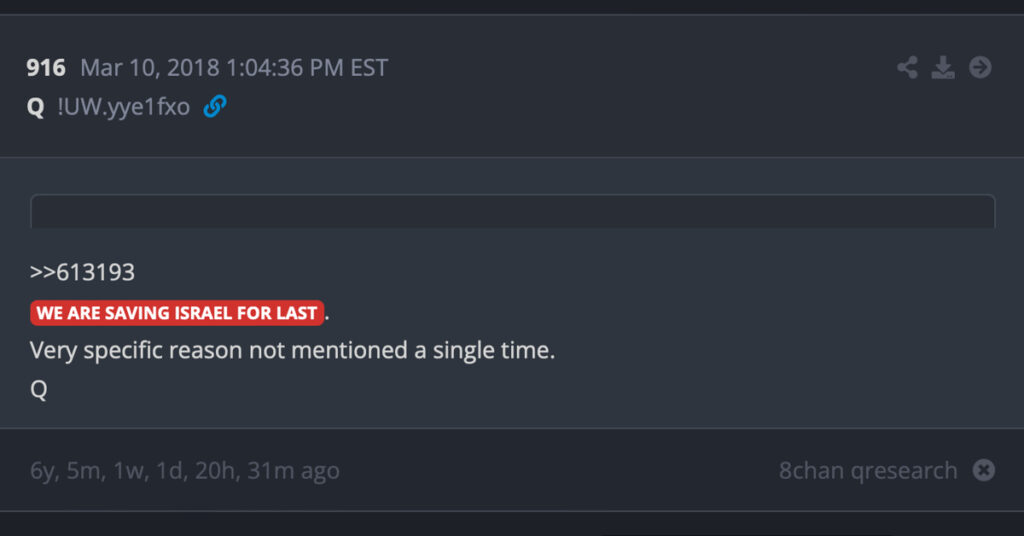
Task: Open the post via right-arrow circle icon
Action: click(x=980, y=68)
